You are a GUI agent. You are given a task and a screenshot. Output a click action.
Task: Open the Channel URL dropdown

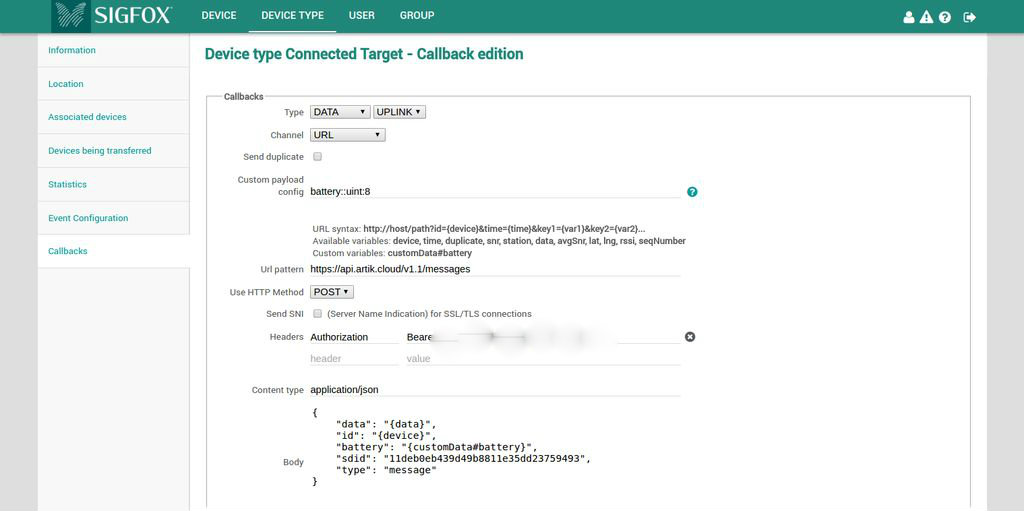tap(347, 135)
